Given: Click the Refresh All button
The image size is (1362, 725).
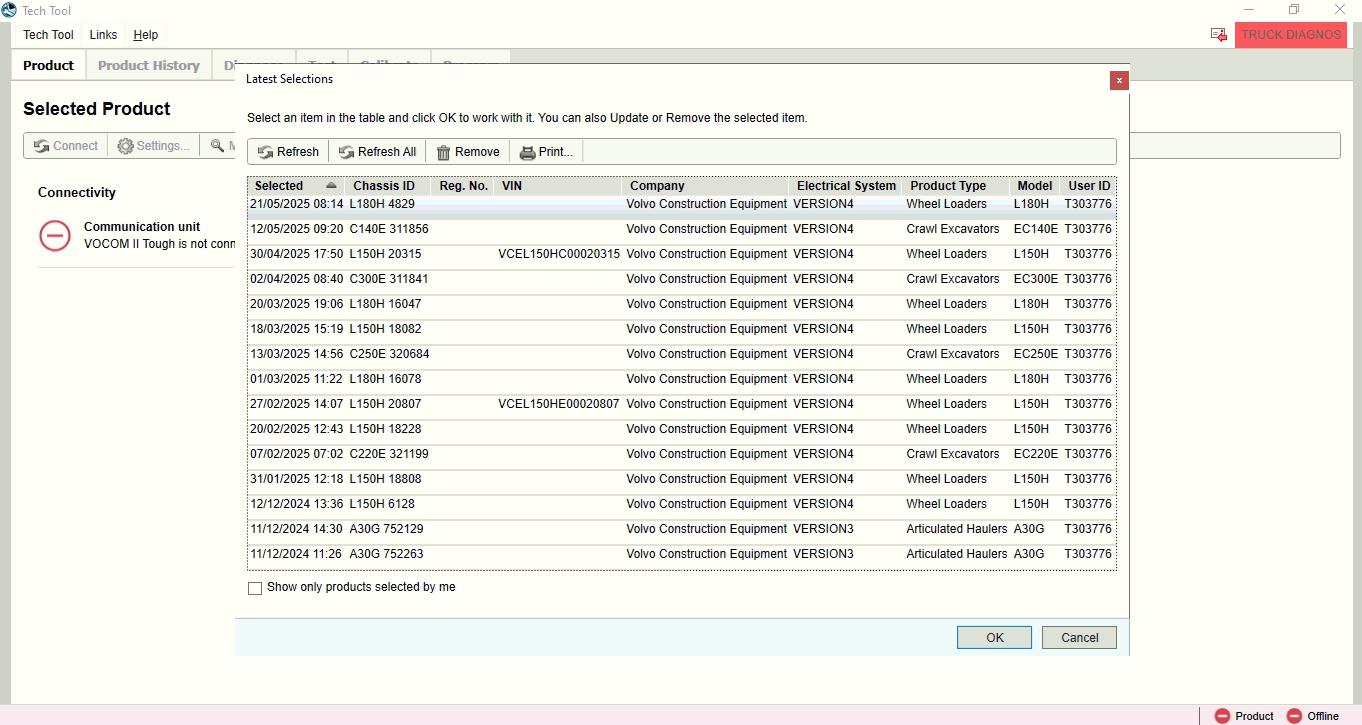Looking at the screenshot, I should [377, 152].
